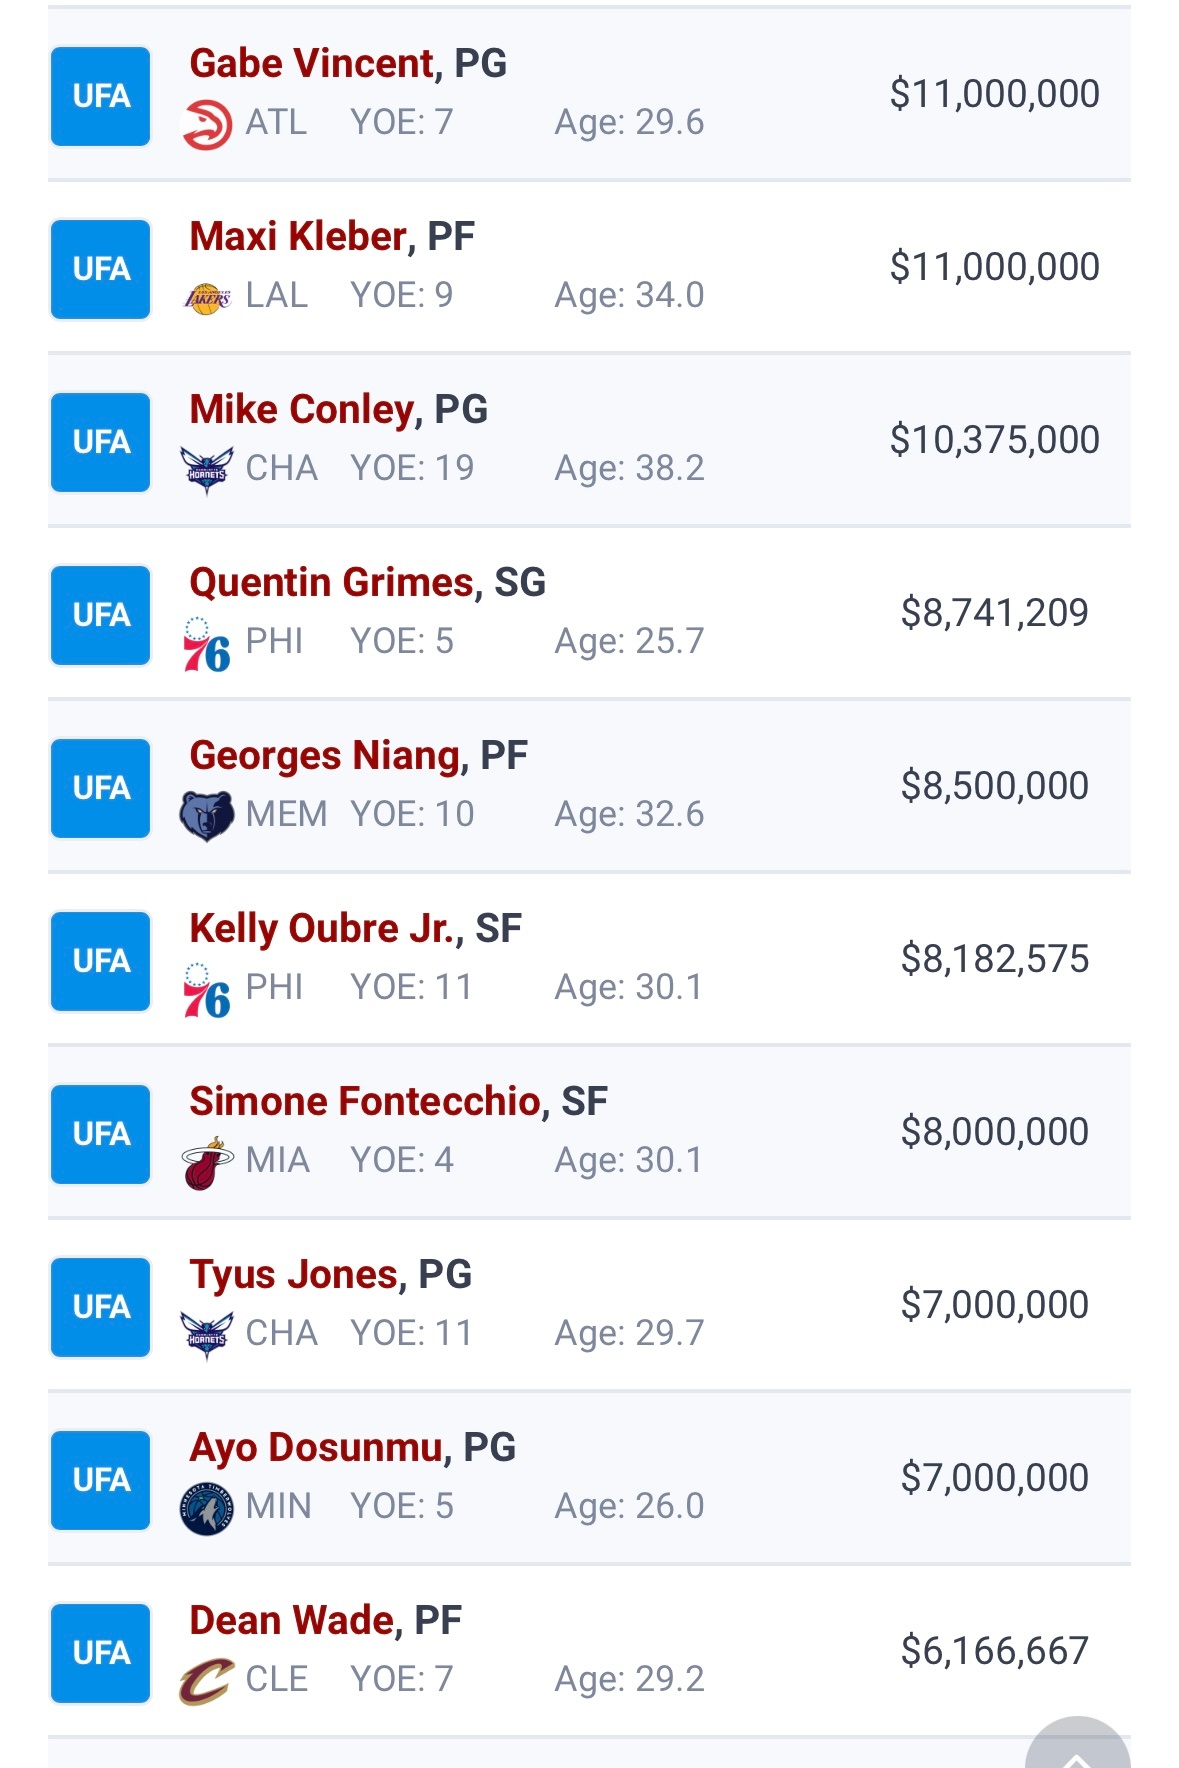
Task: Open Maxi Kleber player link
Action: (298, 237)
